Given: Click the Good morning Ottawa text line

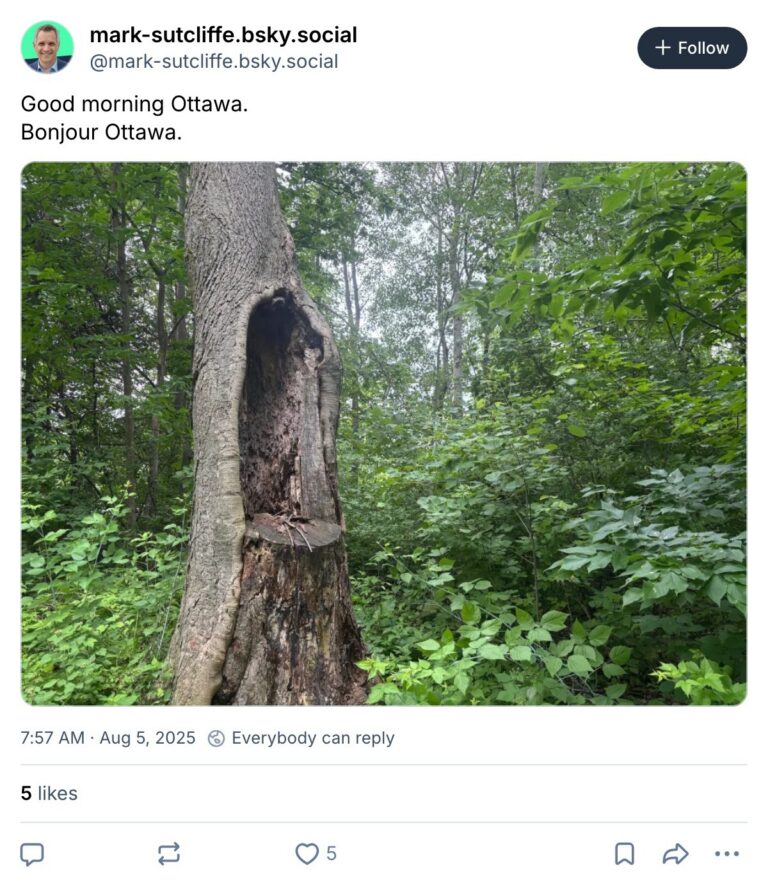Looking at the screenshot, I should pyautogui.click(x=135, y=104).
